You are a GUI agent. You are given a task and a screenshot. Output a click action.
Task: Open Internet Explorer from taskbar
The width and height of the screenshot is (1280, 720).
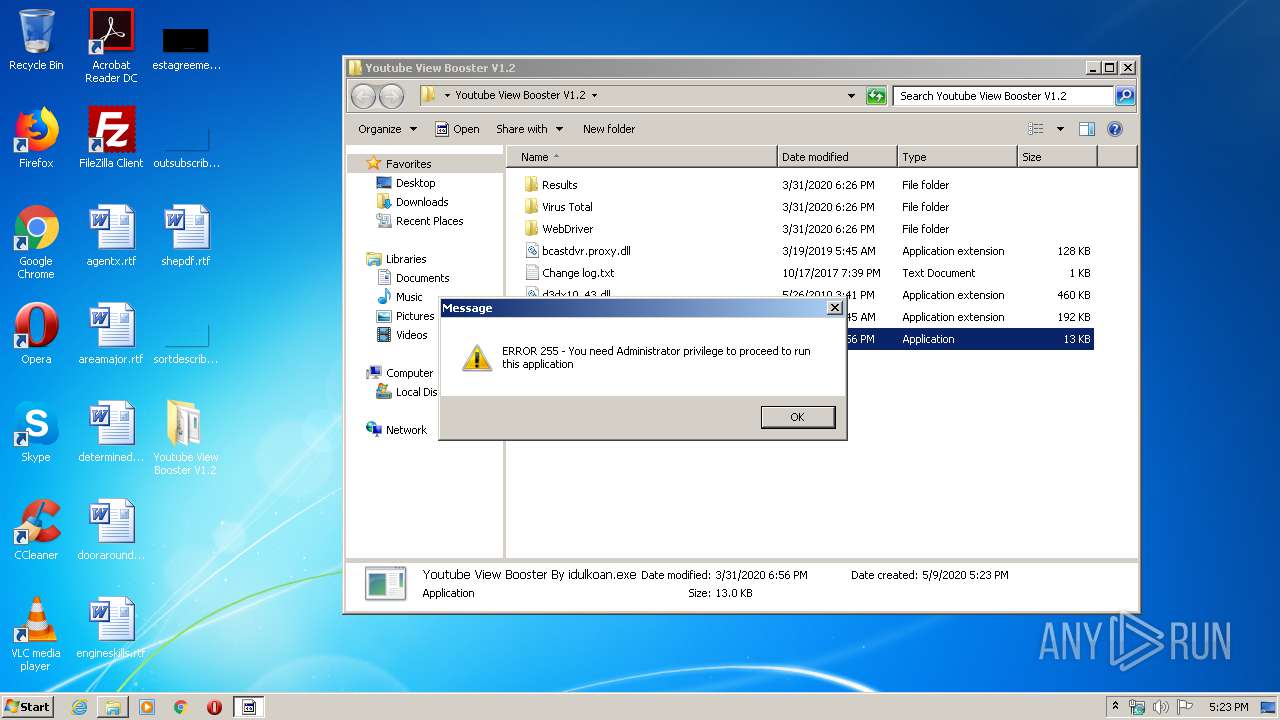[x=79, y=707]
